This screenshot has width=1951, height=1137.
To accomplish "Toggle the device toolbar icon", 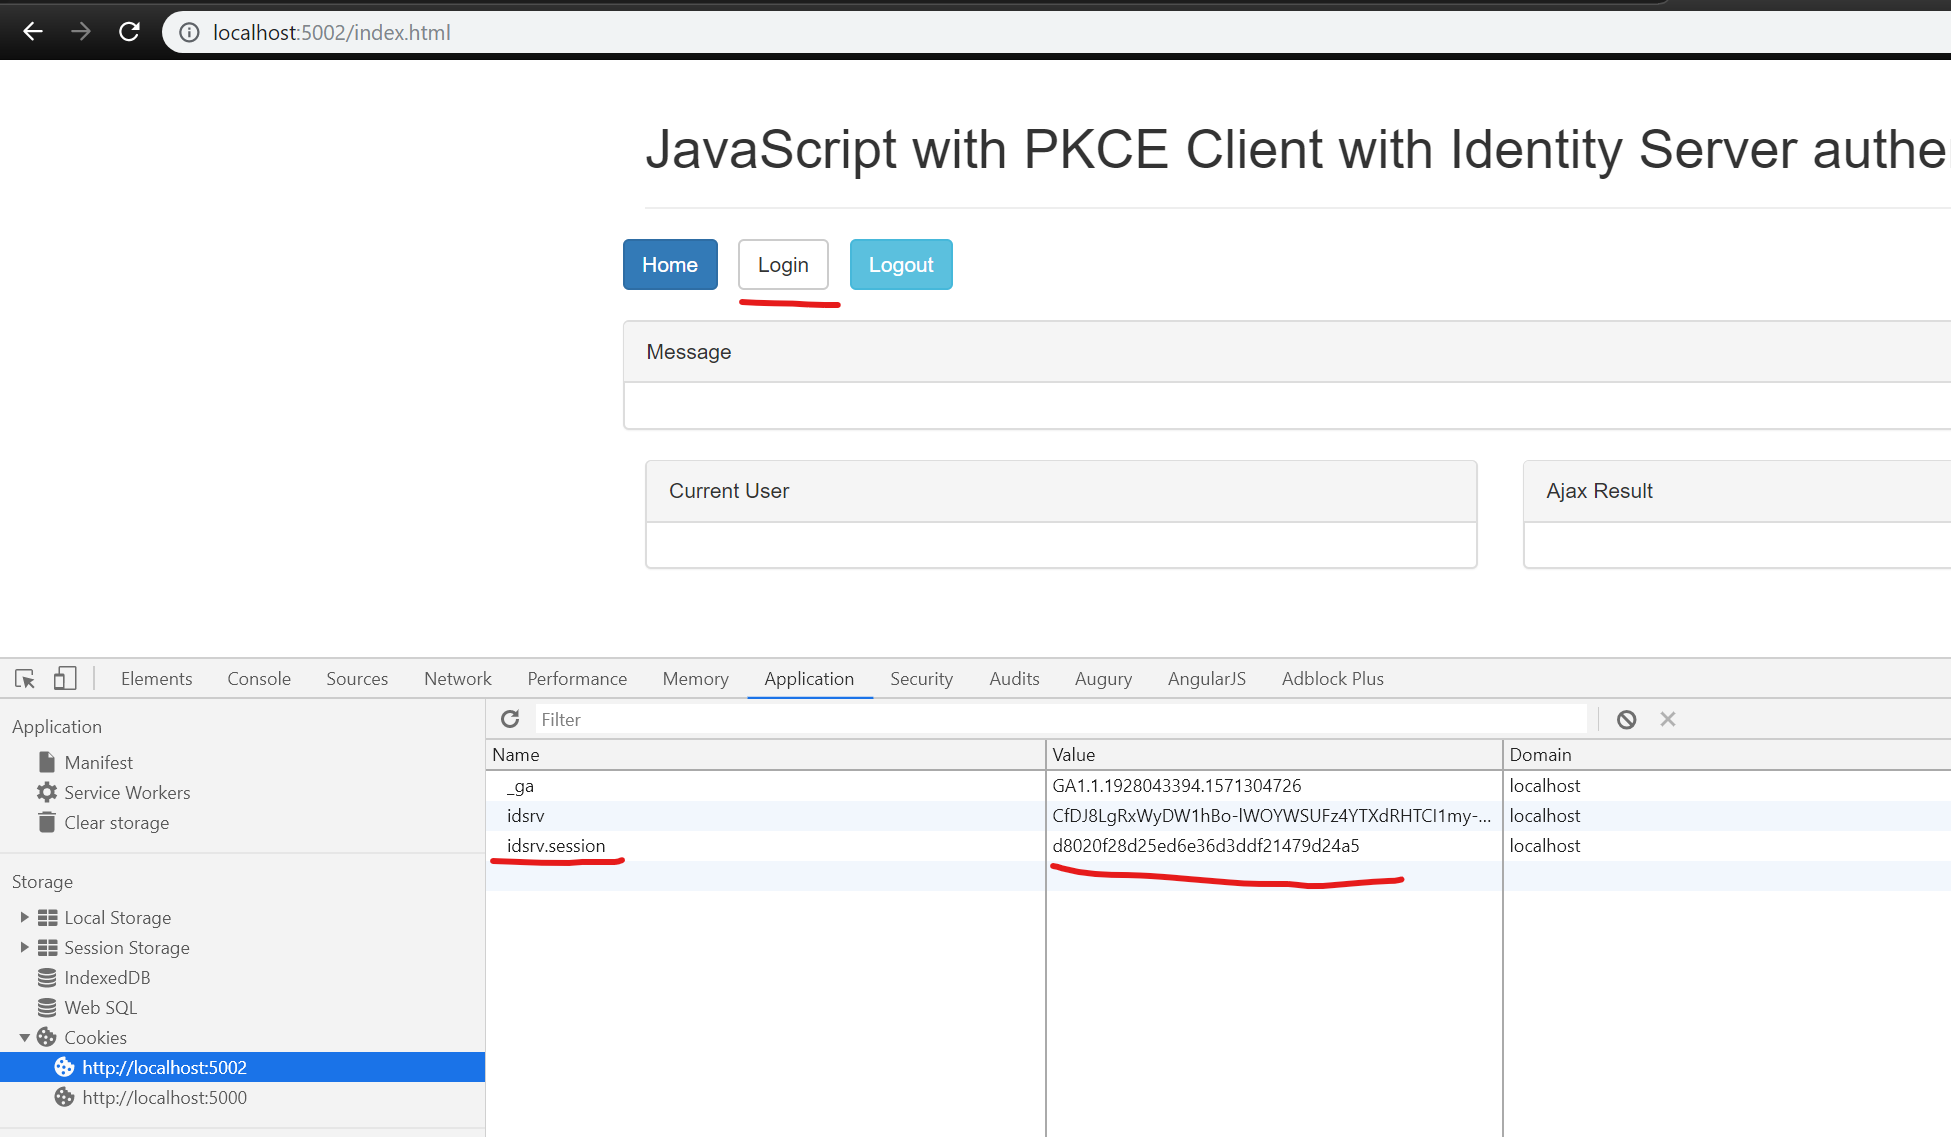I will coord(65,679).
